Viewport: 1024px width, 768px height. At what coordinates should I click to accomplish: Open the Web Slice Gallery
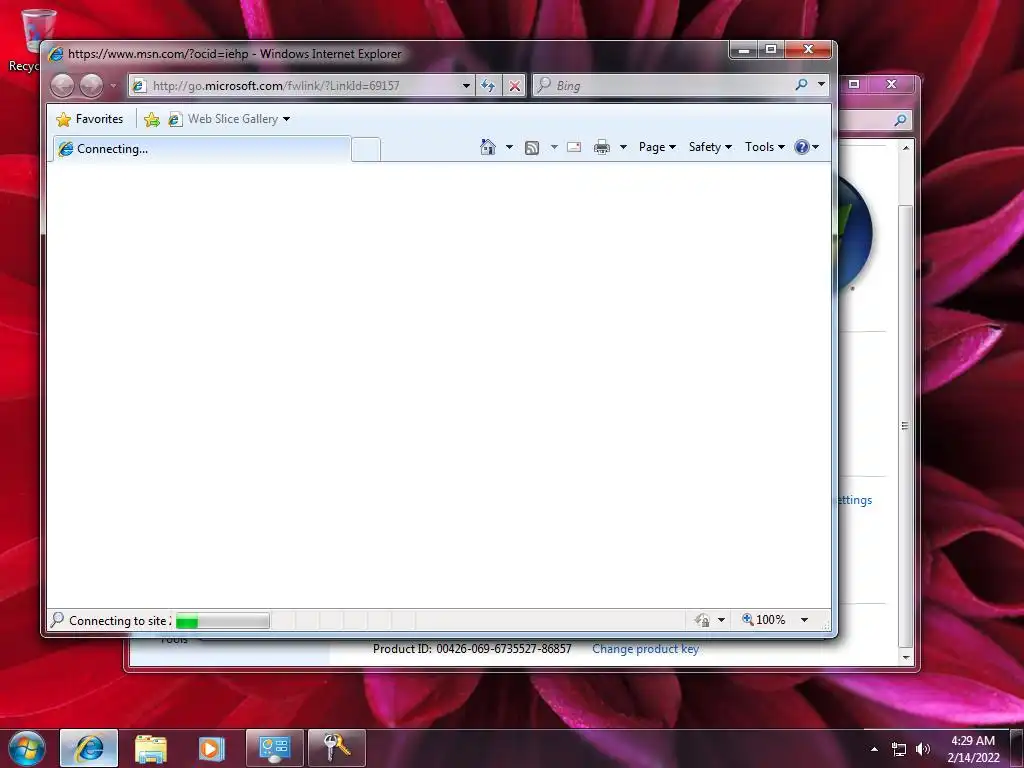[229, 119]
